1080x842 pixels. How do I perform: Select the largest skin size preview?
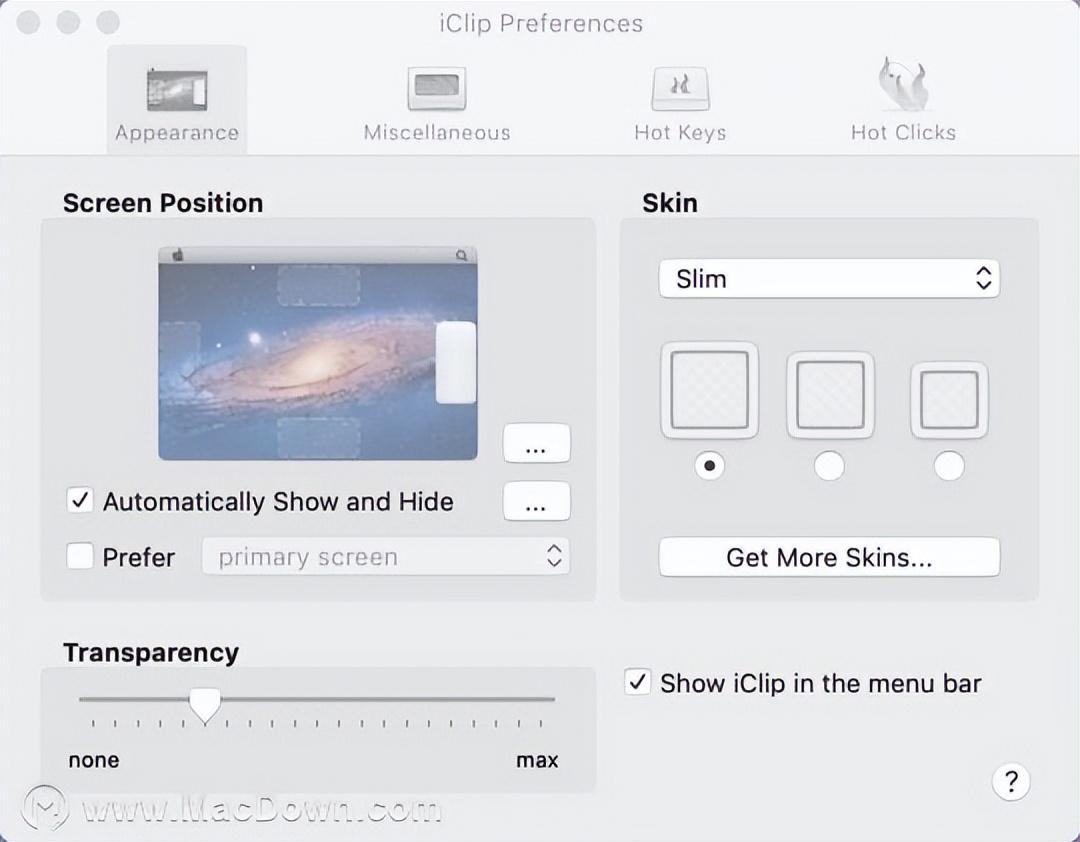coord(710,390)
